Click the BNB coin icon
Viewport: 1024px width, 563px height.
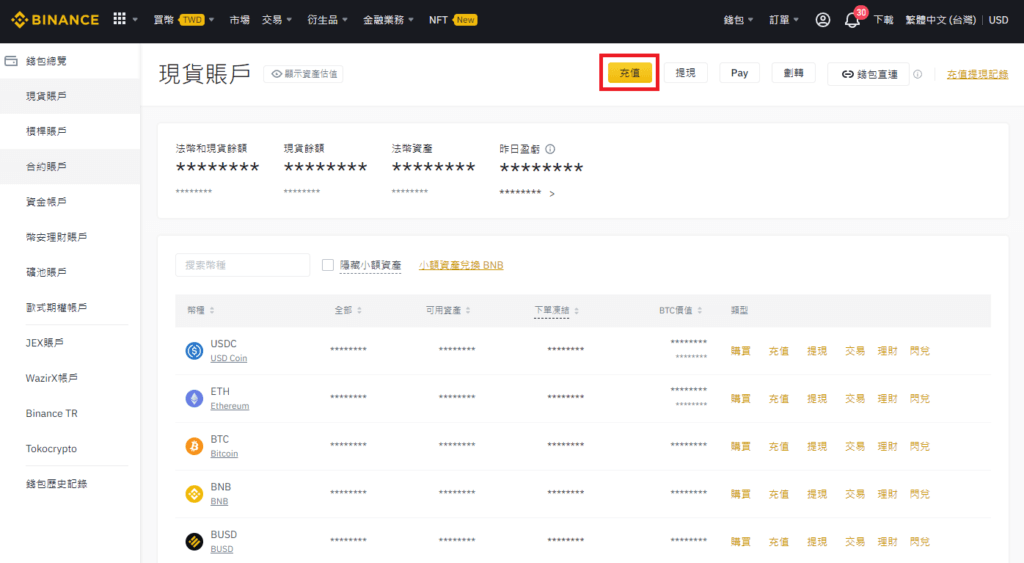(x=194, y=494)
